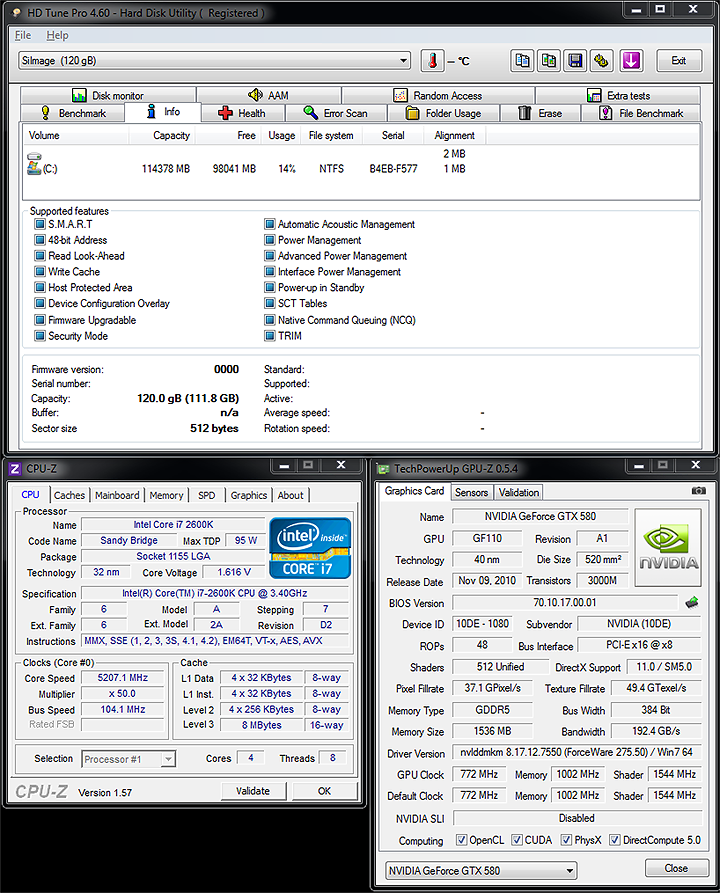
Task: Click the purple download arrow icon
Action: pyautogui.click(x=631, y=60)
